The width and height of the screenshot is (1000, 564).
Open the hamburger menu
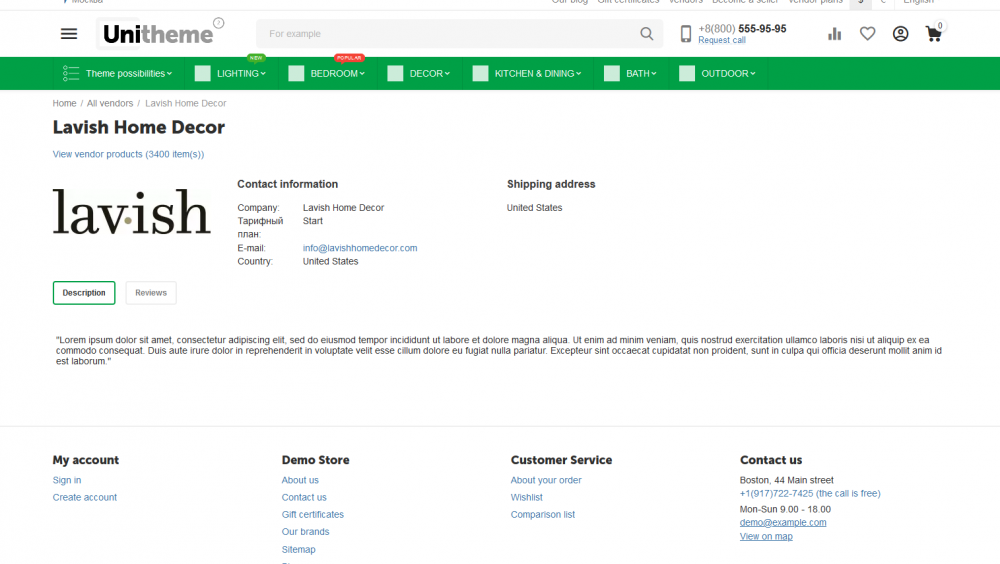[69, 34]
